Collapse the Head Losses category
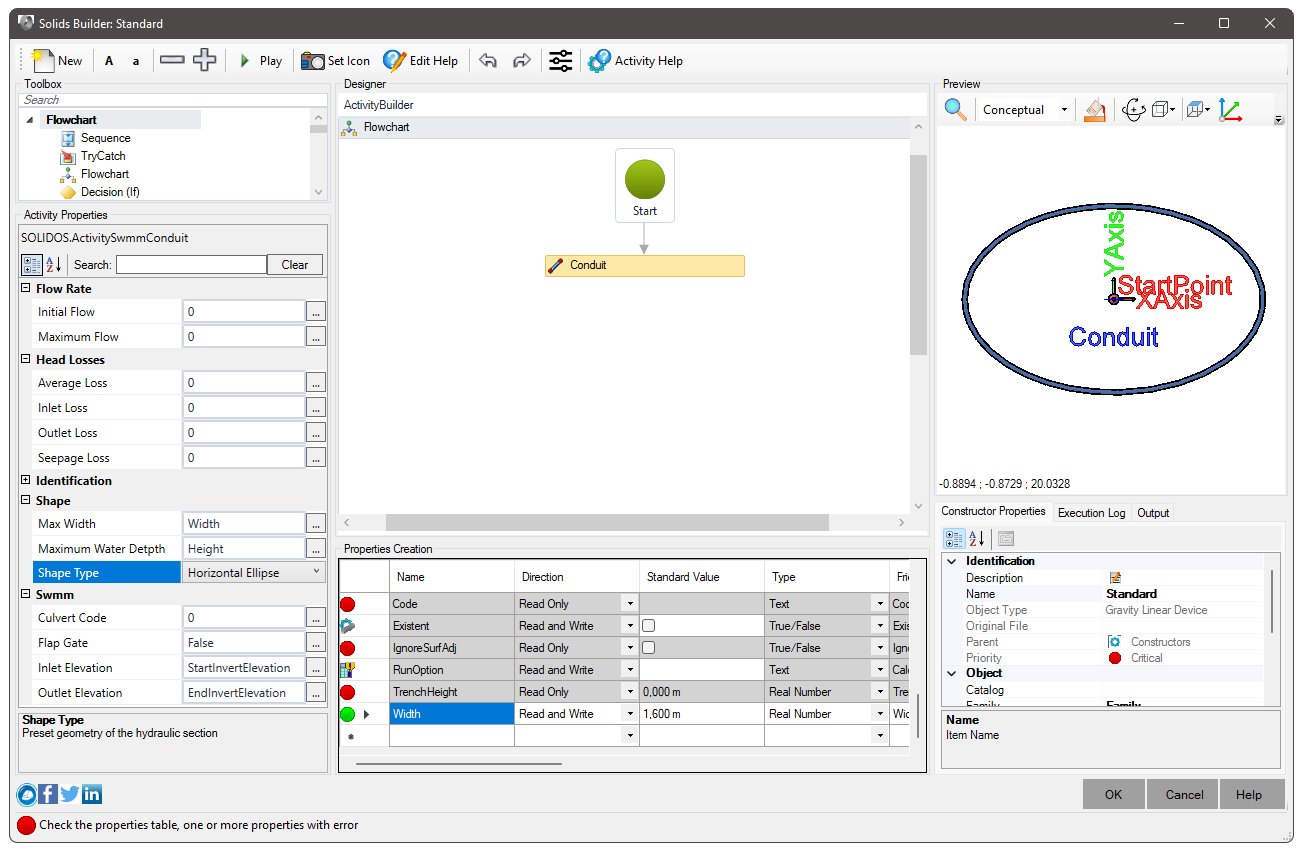This screenshot has height=853, width=1304. tap(26, 359)
